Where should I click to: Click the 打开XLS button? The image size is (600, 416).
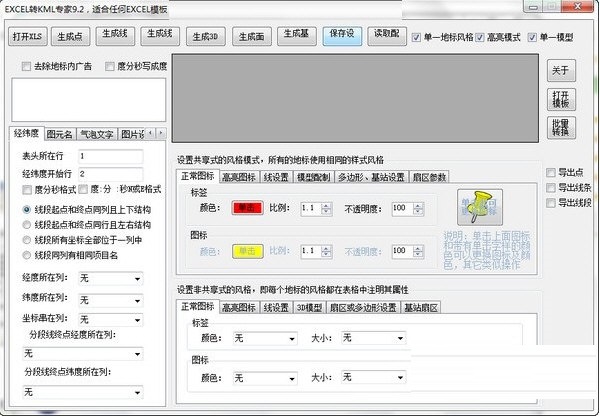(28, 37)
